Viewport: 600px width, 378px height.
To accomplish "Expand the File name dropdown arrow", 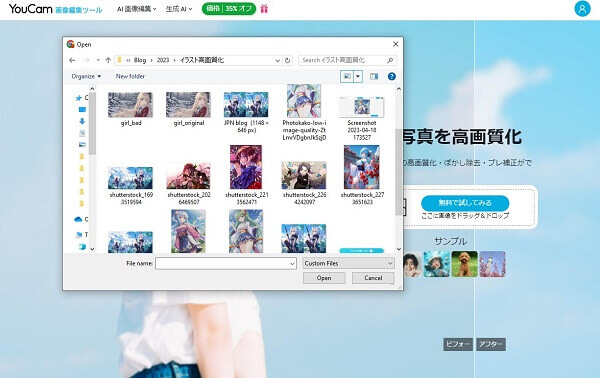I will (x=292, y=264).
